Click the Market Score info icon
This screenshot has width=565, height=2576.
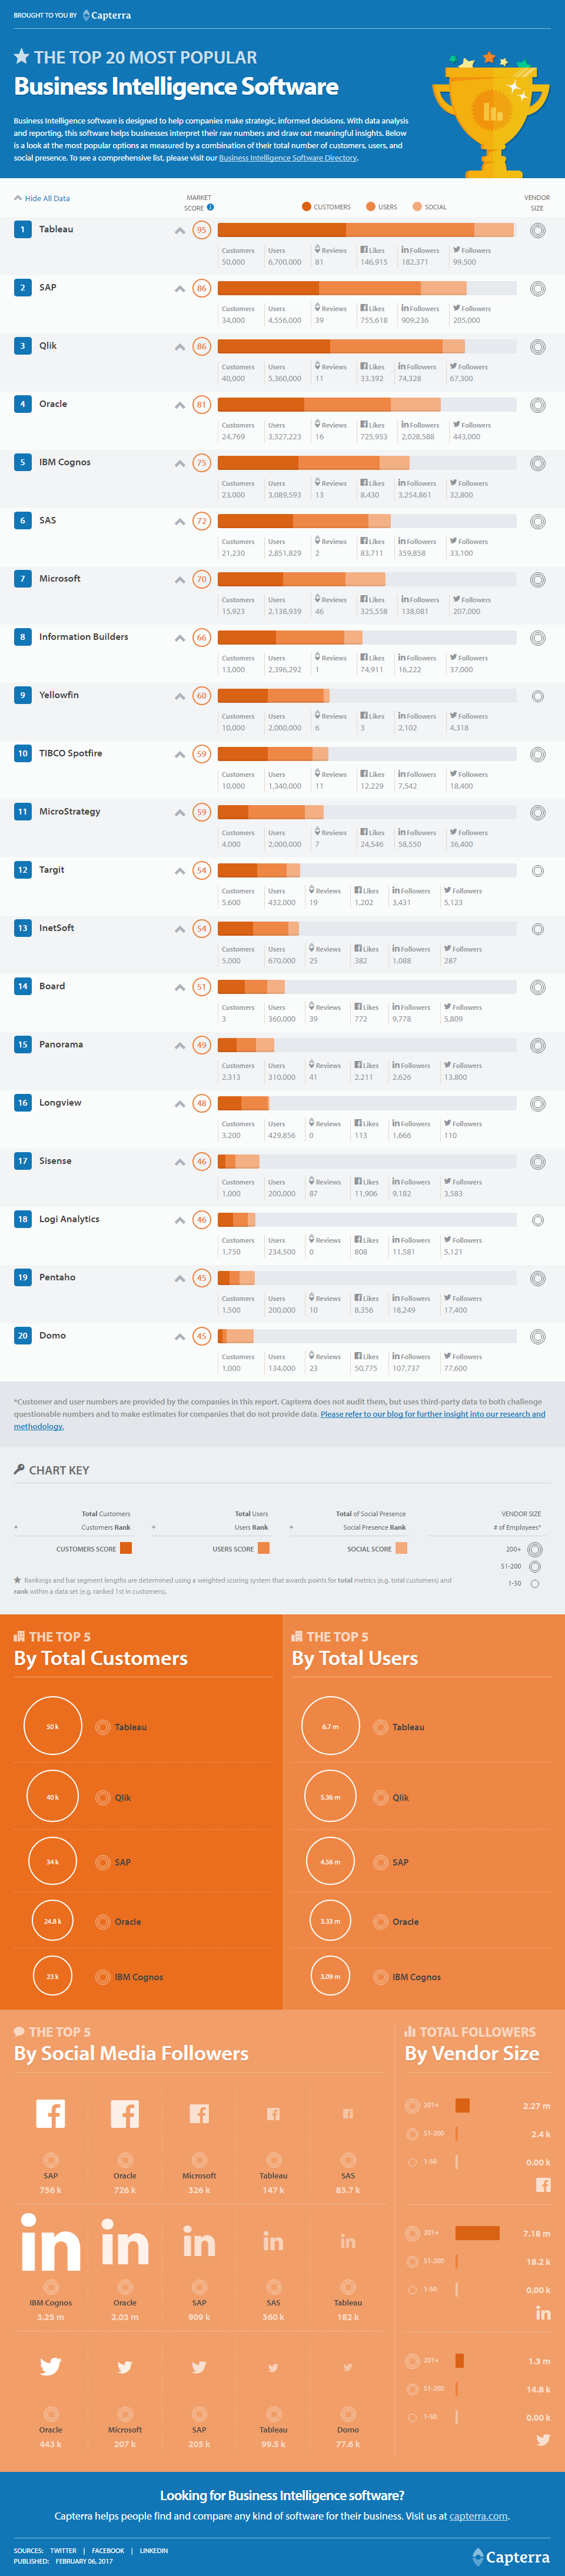[x=210, y=207]
